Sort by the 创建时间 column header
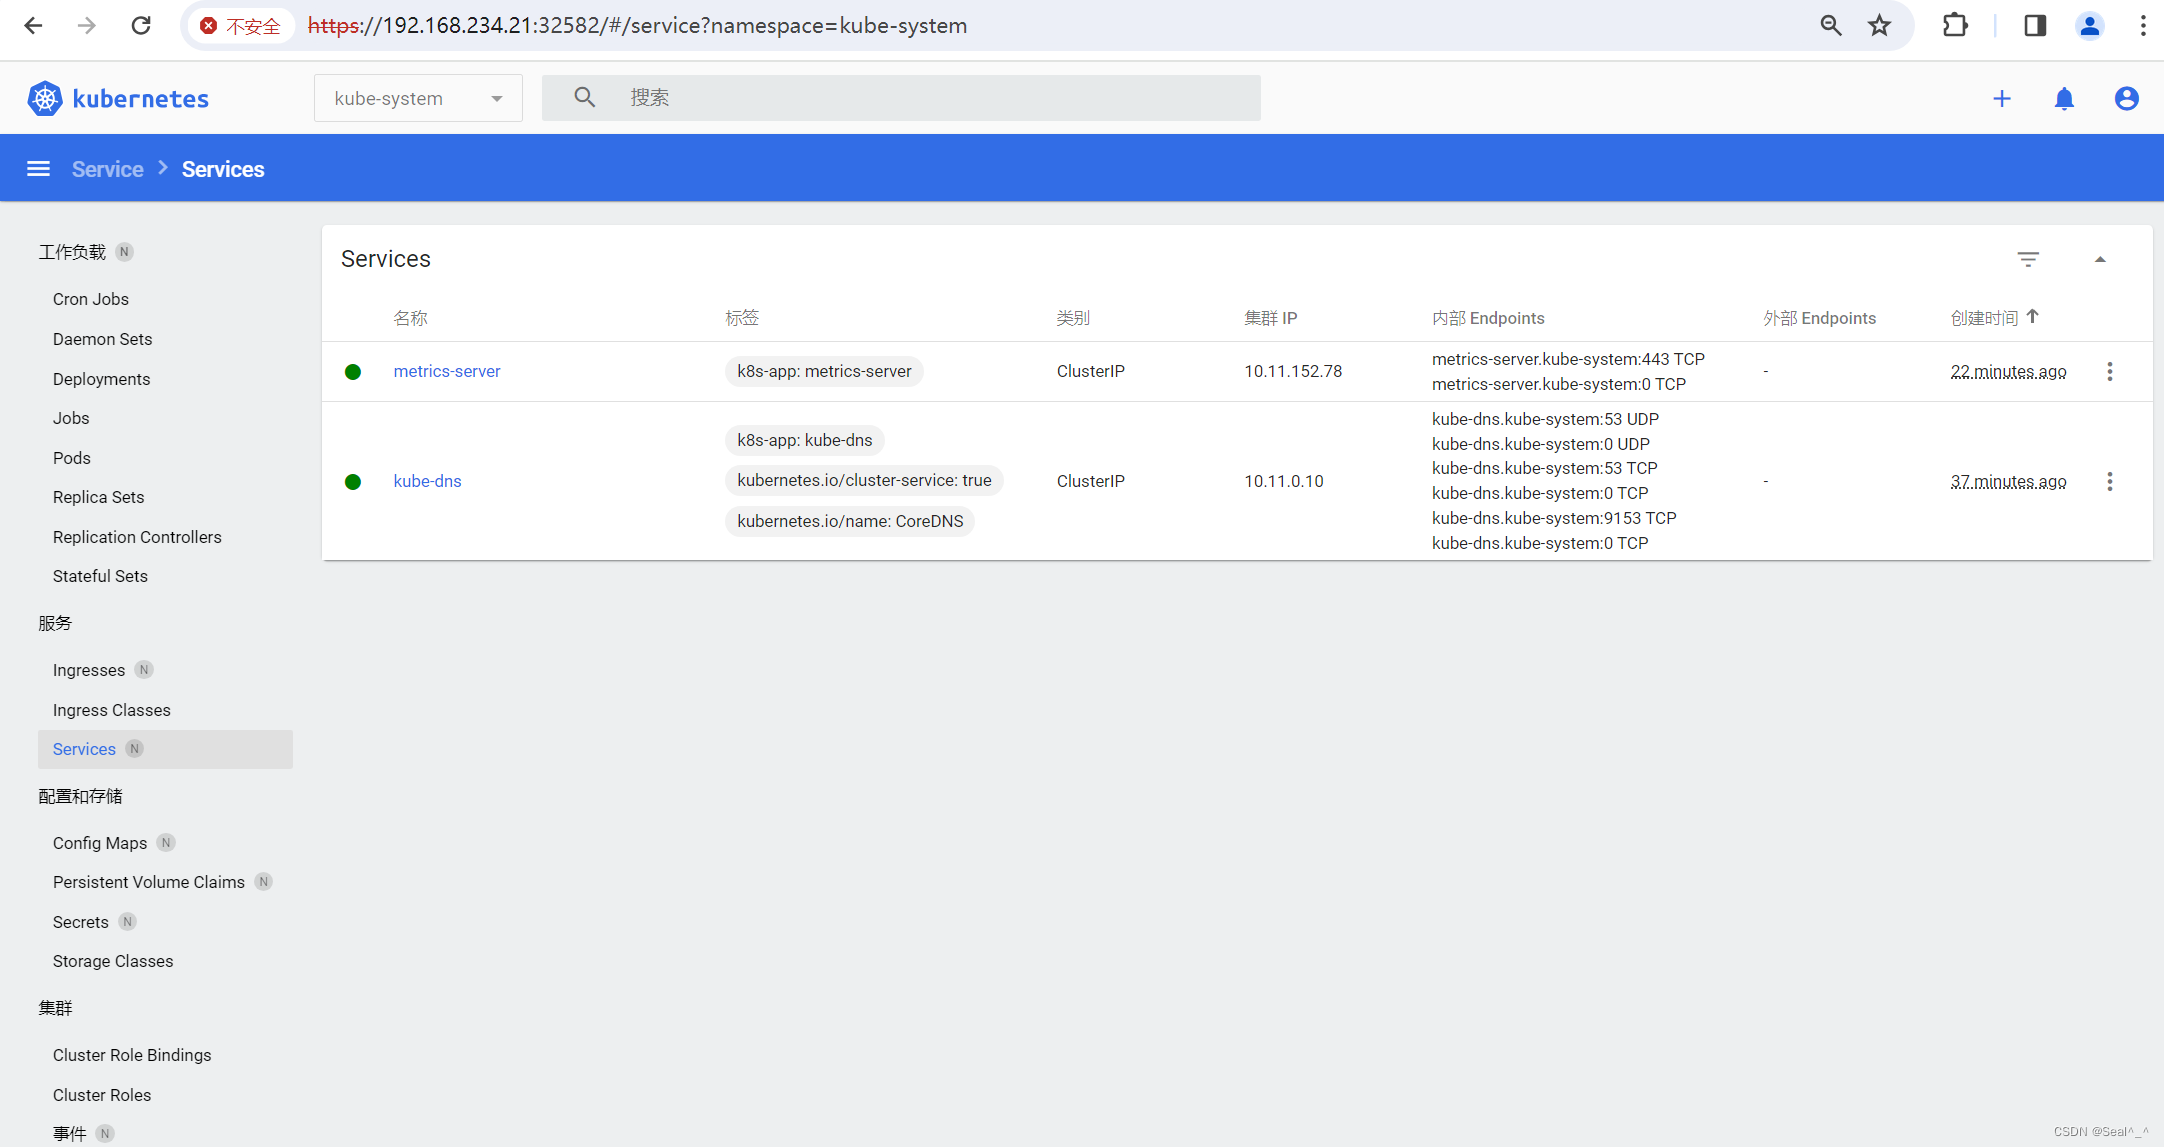 [x=1985, y=318]
